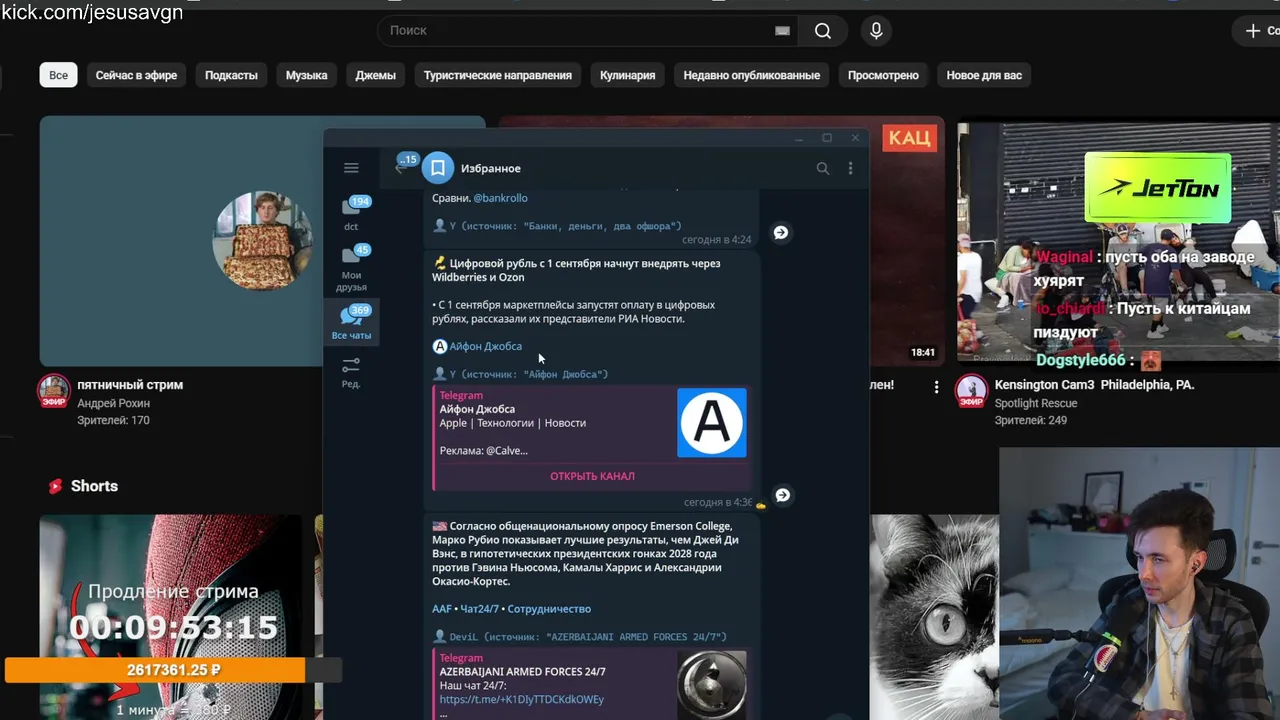This screenshot has width=1280, height=720.
Task: Open the more-options dots beside Kensington video
Action: pyautogui.click(x=936, y=386)
